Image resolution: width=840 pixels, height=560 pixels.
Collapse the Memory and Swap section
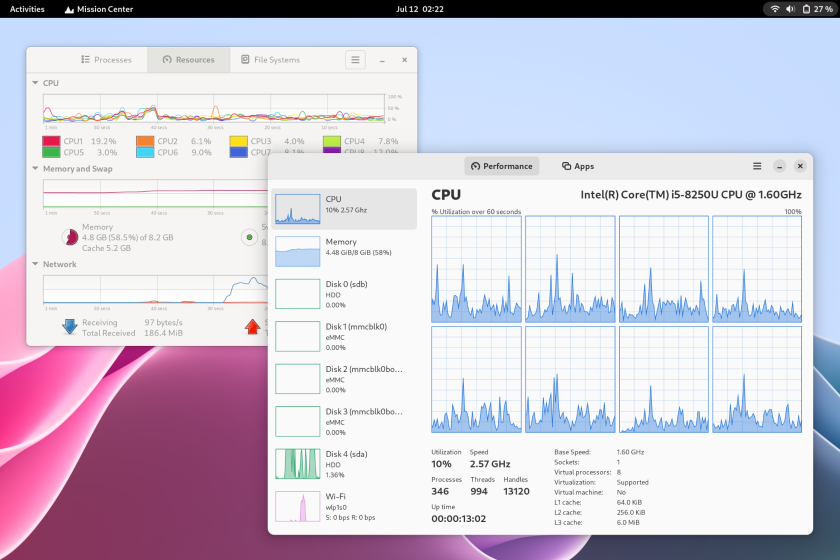pos(36,169)
